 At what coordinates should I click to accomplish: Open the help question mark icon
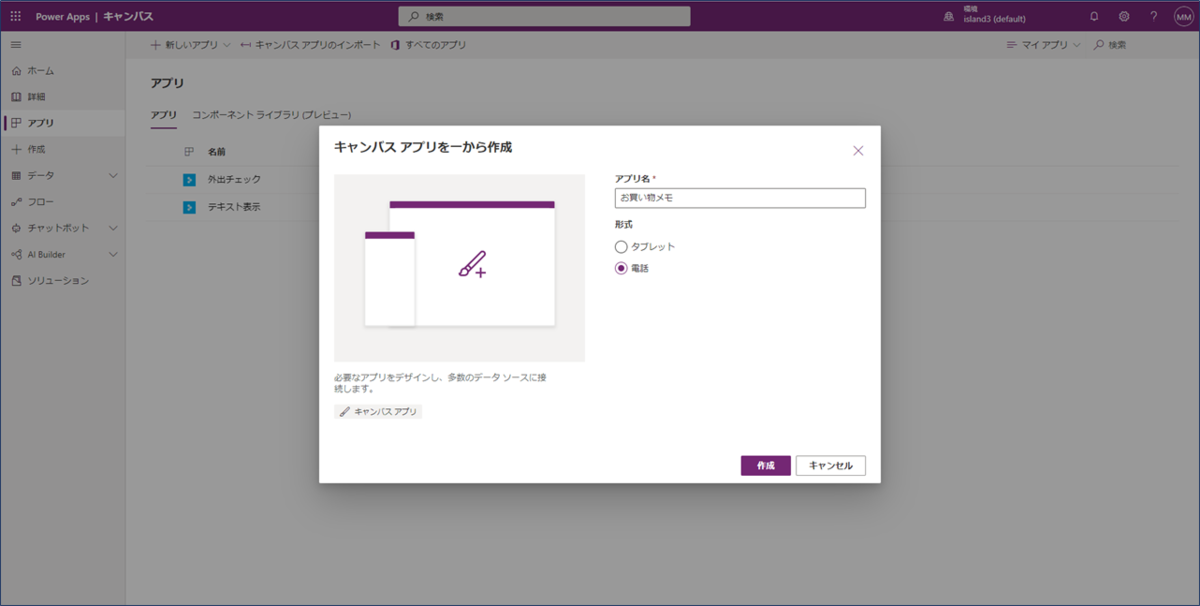click(x=1153, y=16)
